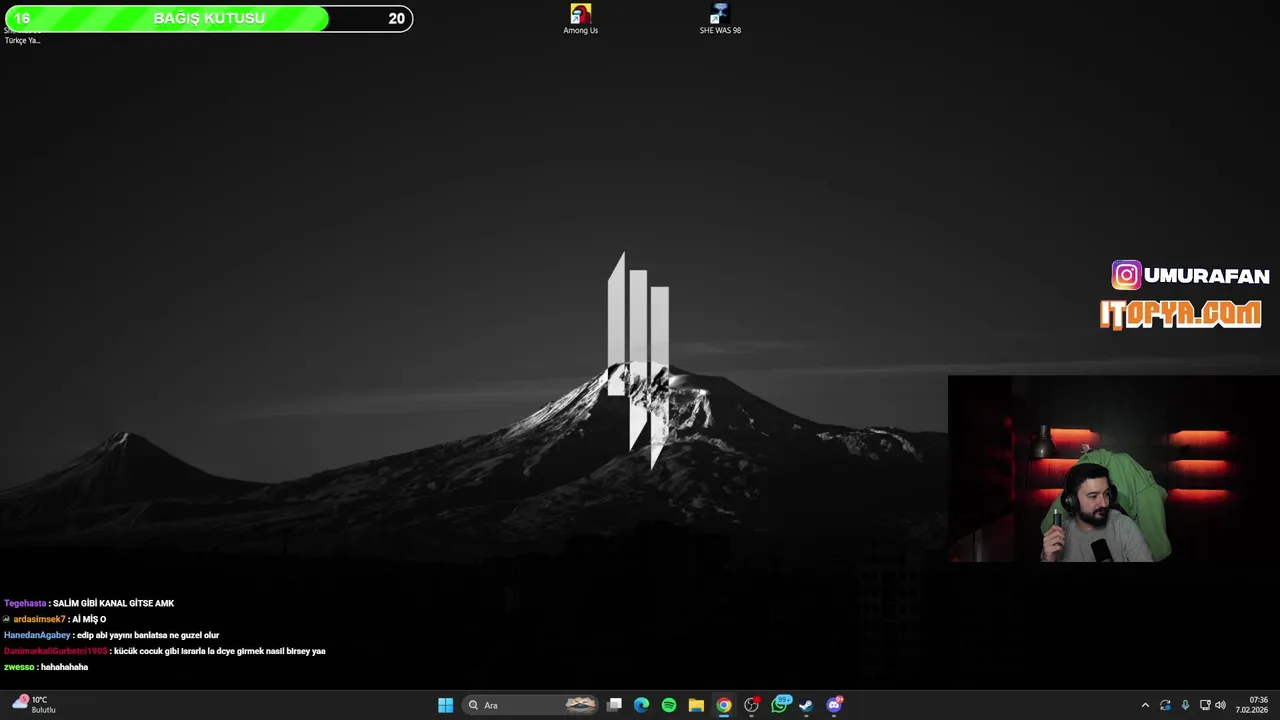The width and height of the screenshot is (1280, 720).
Task: Expand the hidden system tray icons chevron
Action: tap(1145, 705)
